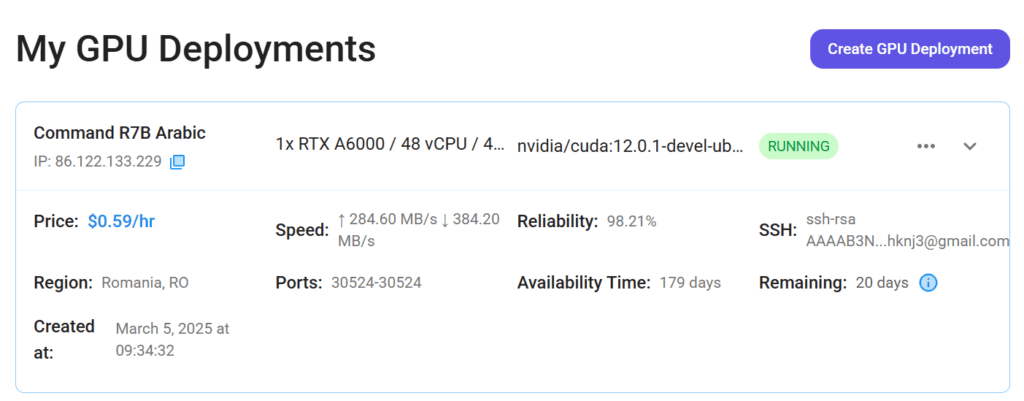Select the $0.59/hr price link
This screenshot has height=401, width=1024.
tap(121, 221)
